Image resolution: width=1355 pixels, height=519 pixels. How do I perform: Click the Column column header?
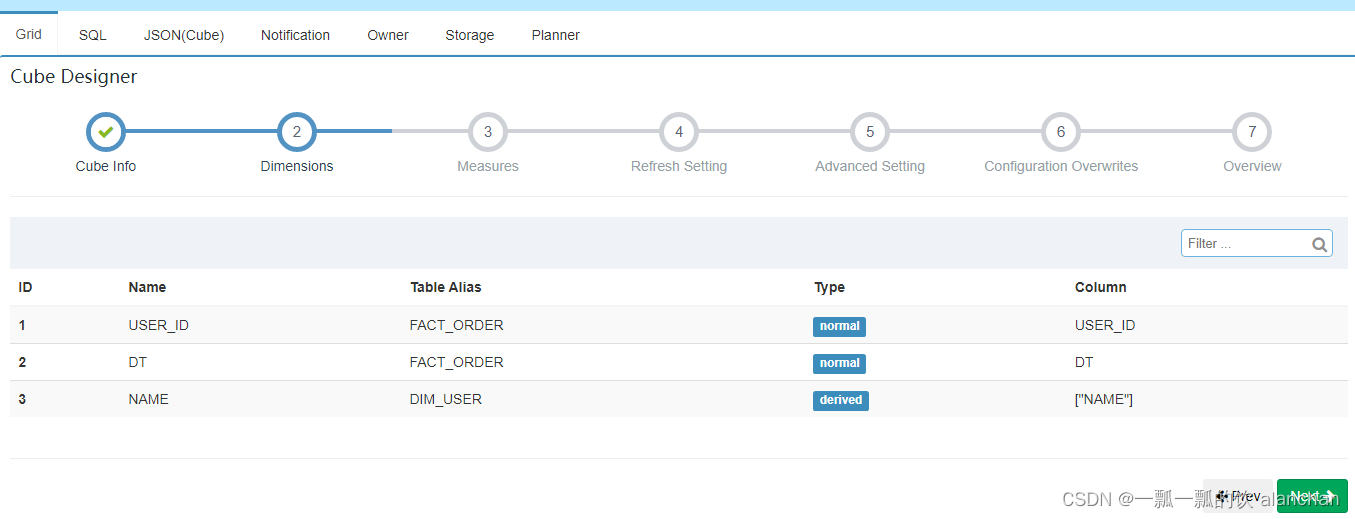(1101, 287)
